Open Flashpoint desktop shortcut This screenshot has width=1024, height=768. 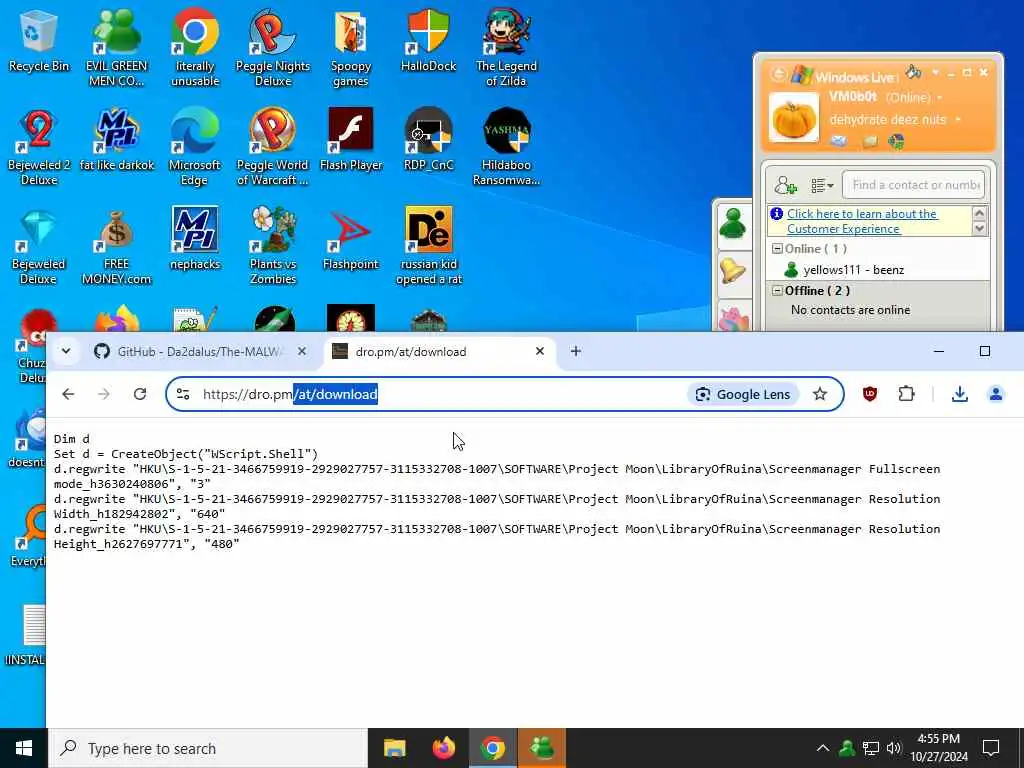351,239
